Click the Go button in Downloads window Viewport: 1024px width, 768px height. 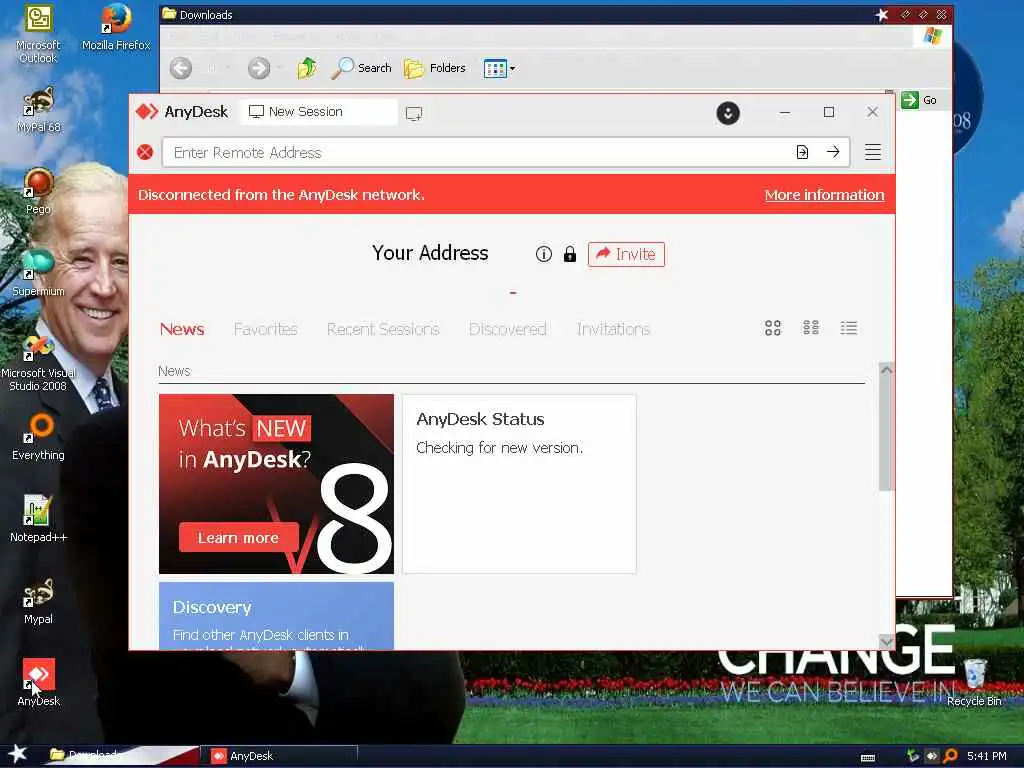tap(920, 100)
